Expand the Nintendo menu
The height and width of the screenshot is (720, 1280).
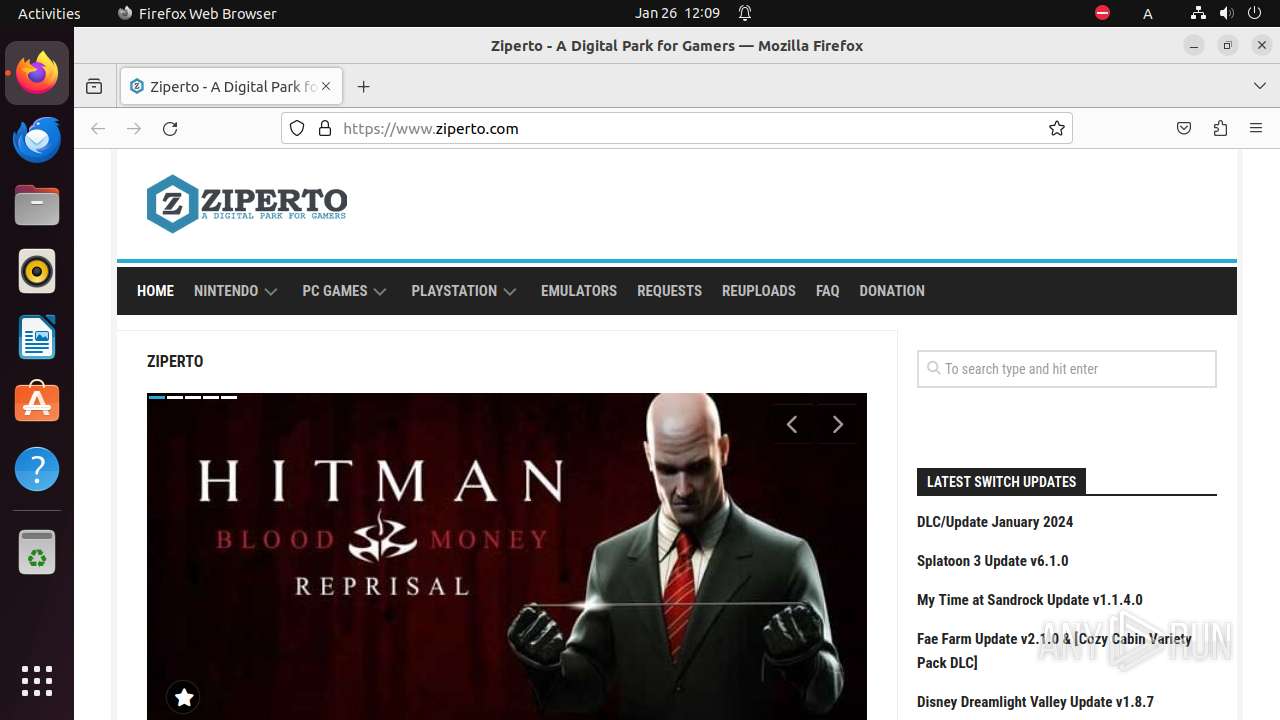click(236, 291)
